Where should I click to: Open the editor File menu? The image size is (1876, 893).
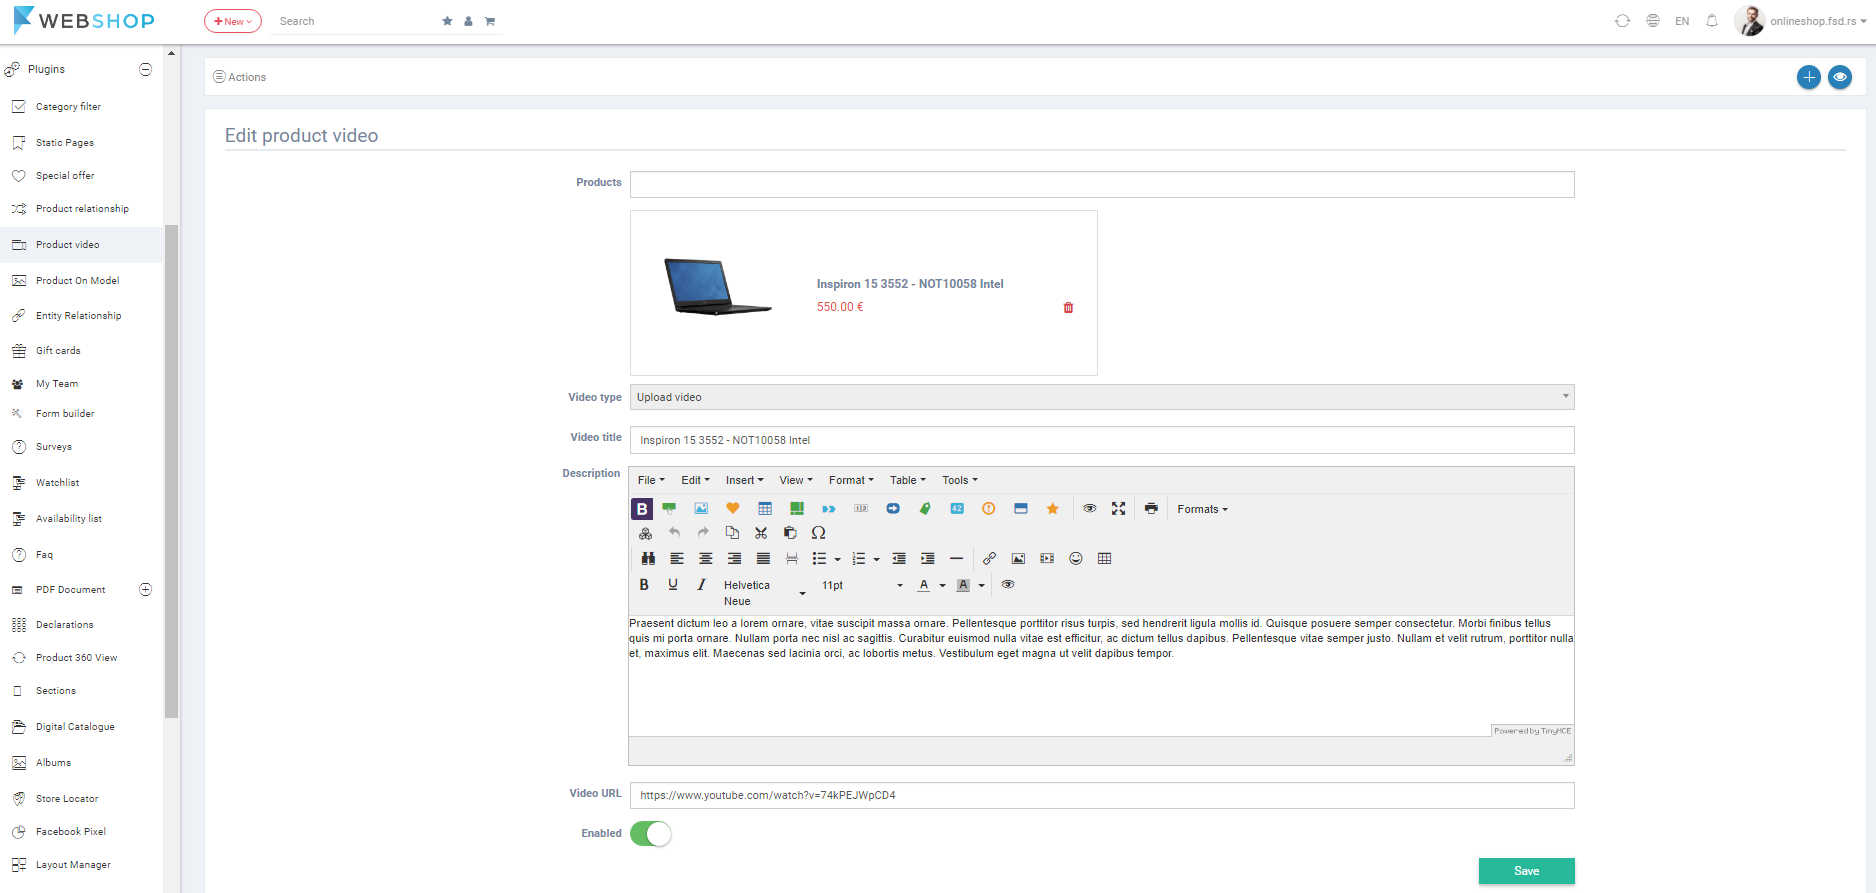click(651, 480)
